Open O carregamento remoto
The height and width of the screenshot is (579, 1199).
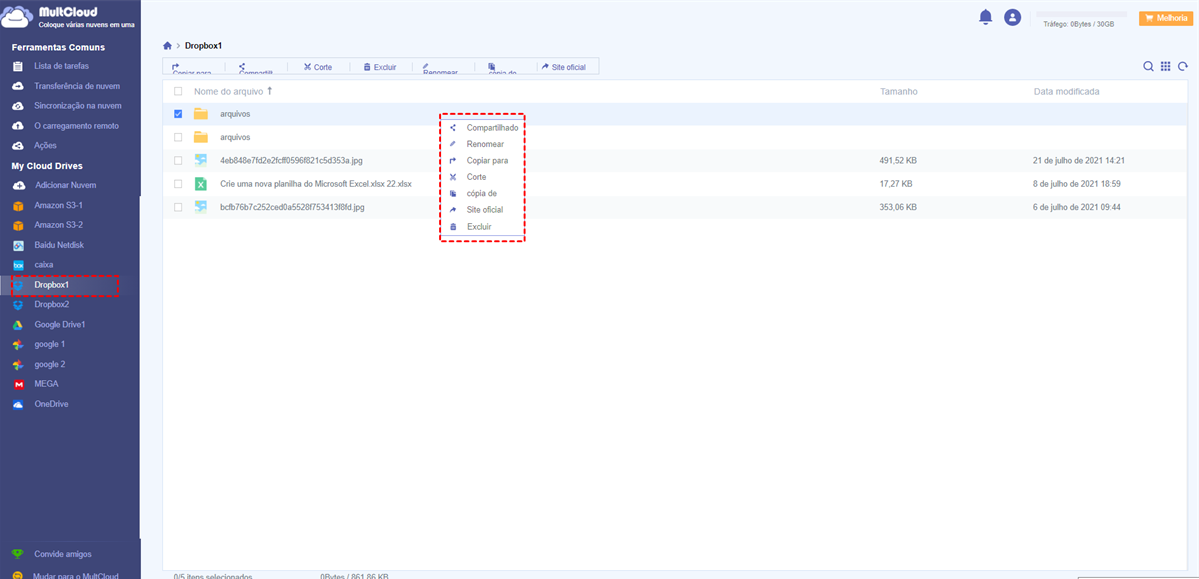76,125
